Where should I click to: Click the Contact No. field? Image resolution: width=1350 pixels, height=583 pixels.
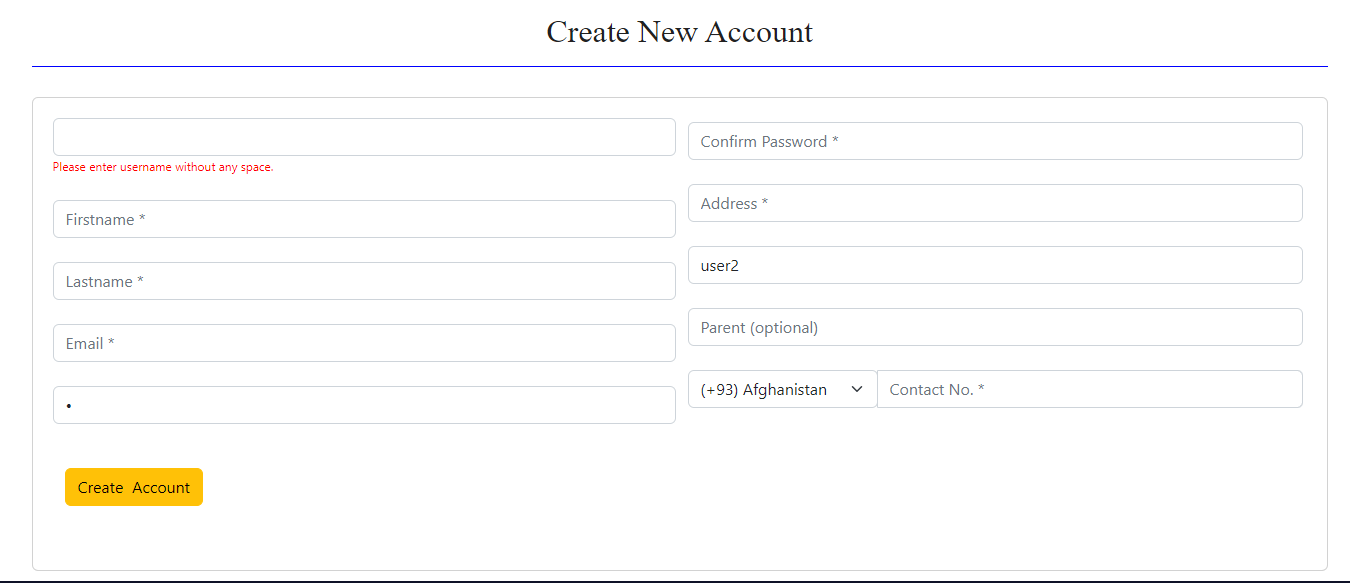(x=1089, y=389)
